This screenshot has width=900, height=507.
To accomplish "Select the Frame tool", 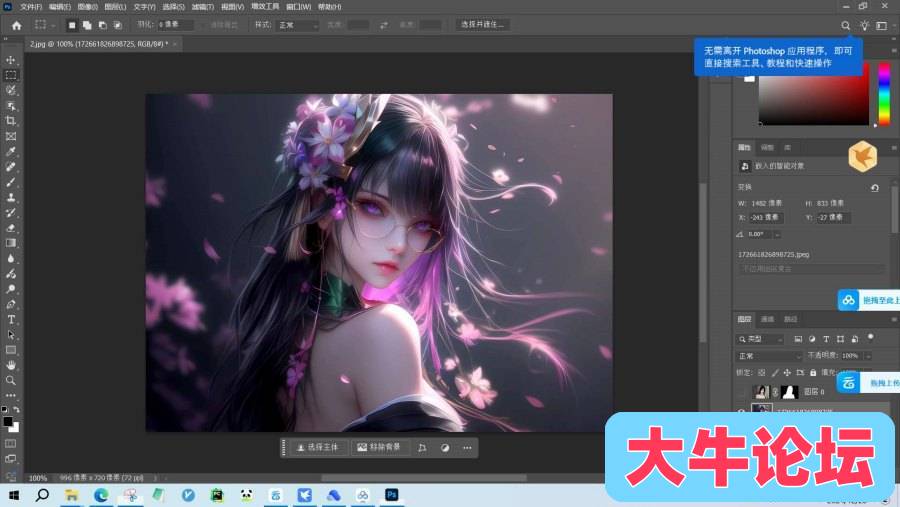I will (x=10, y=136).
